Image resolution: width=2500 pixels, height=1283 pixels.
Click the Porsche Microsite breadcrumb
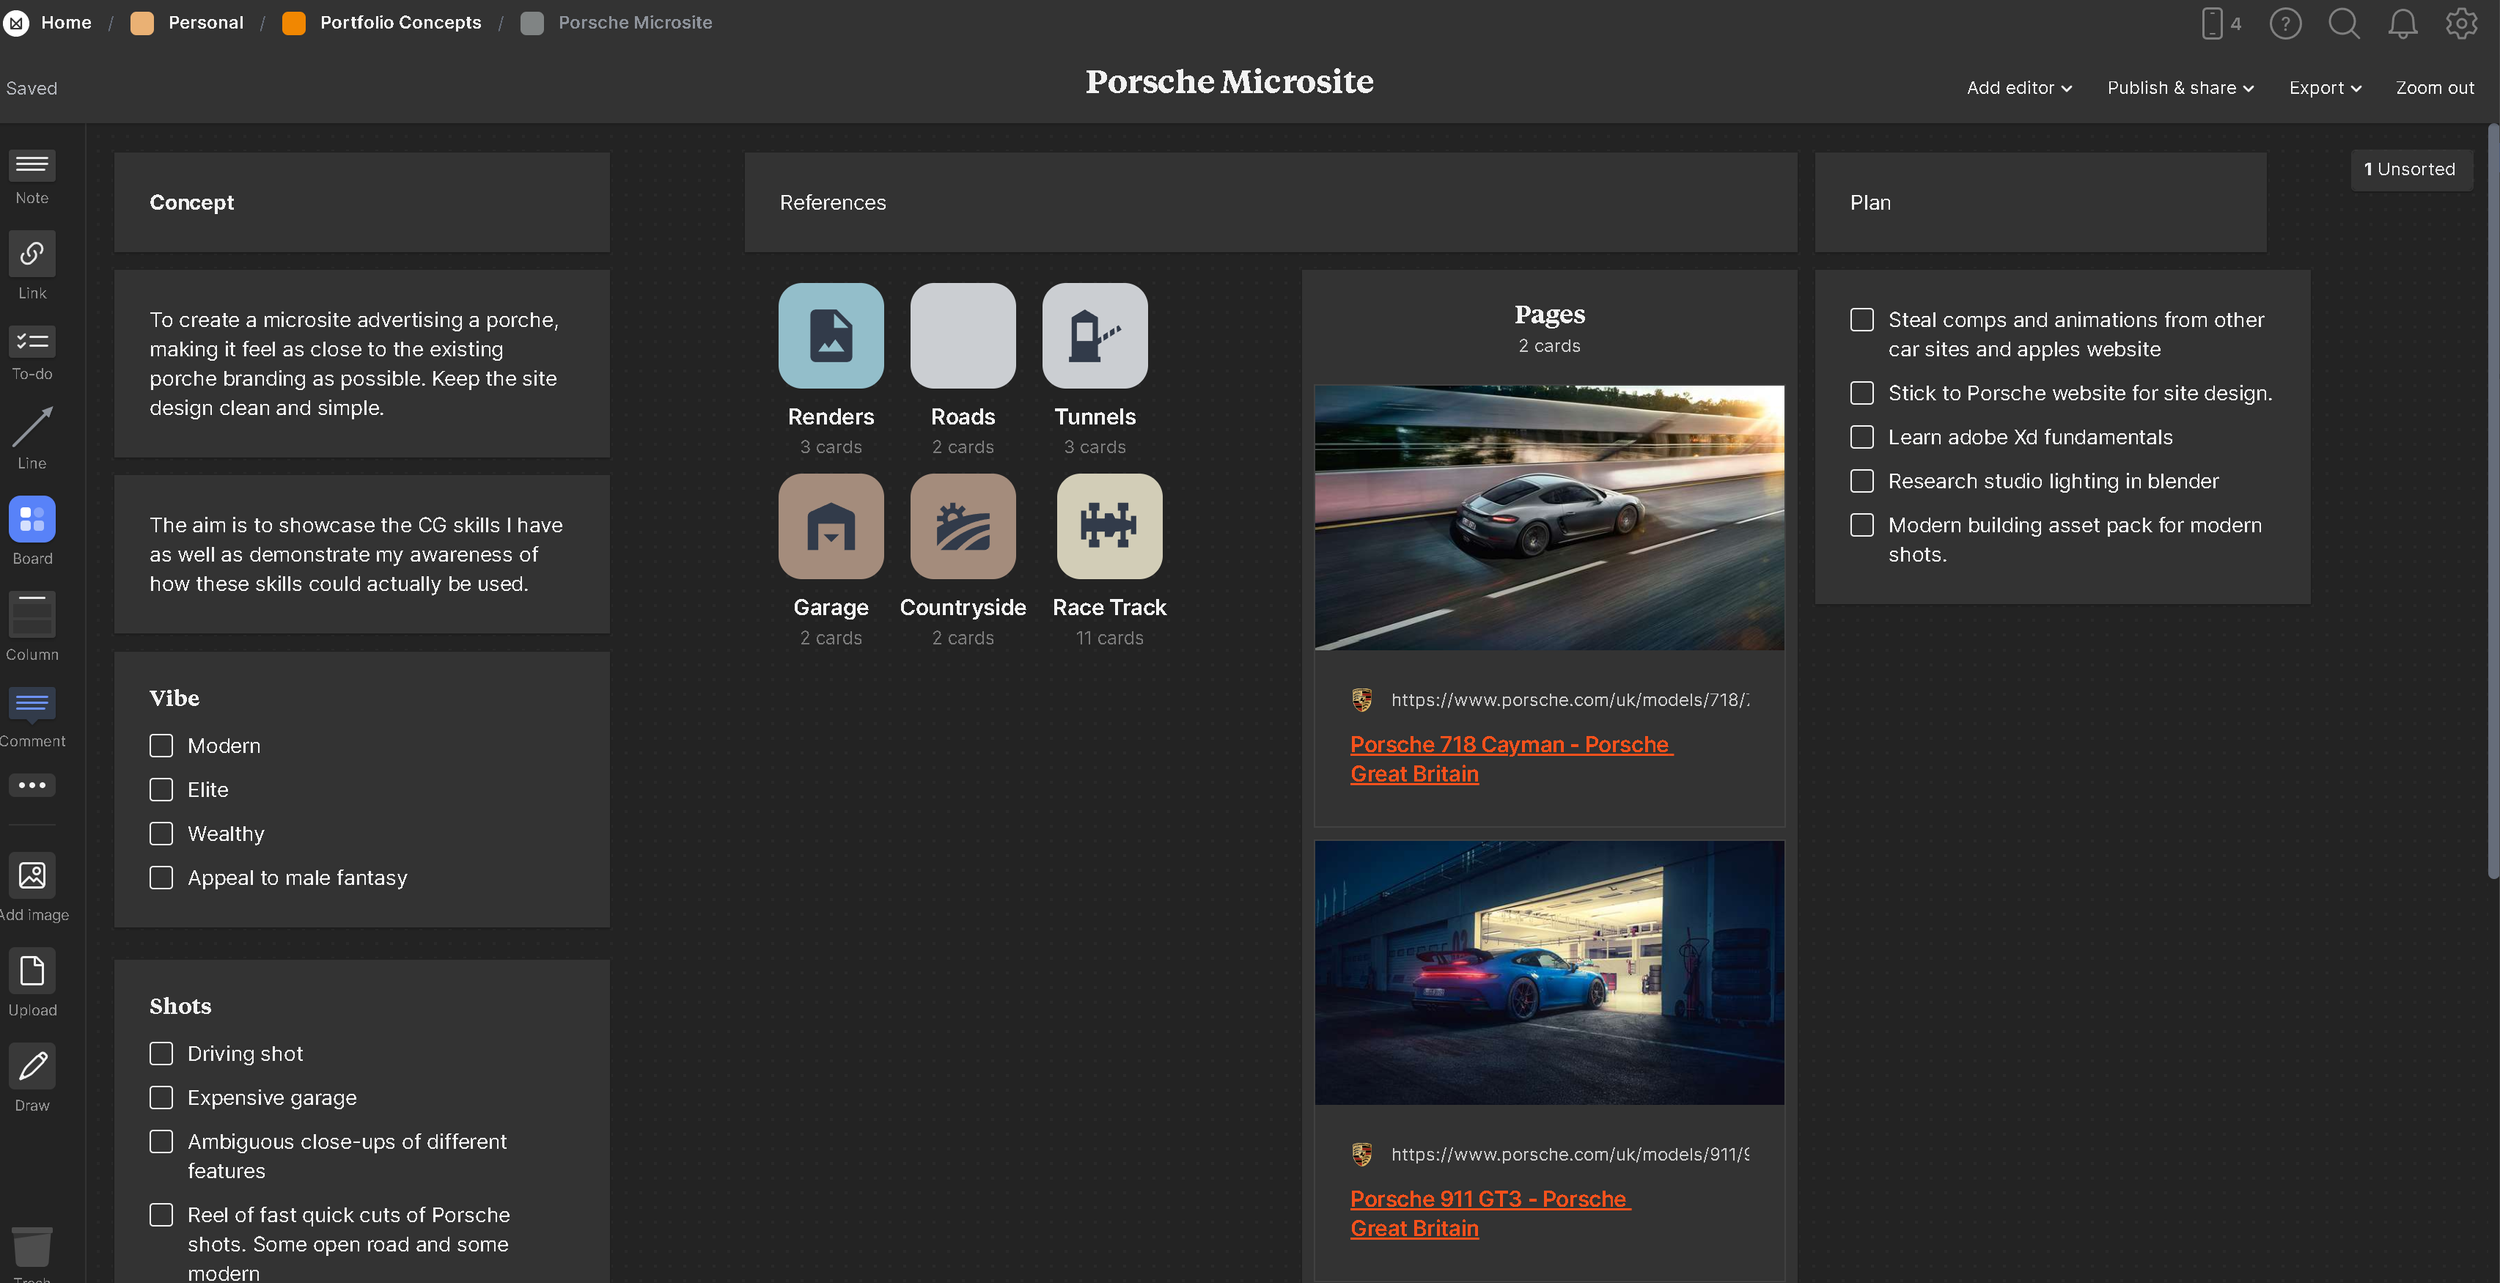635,22
